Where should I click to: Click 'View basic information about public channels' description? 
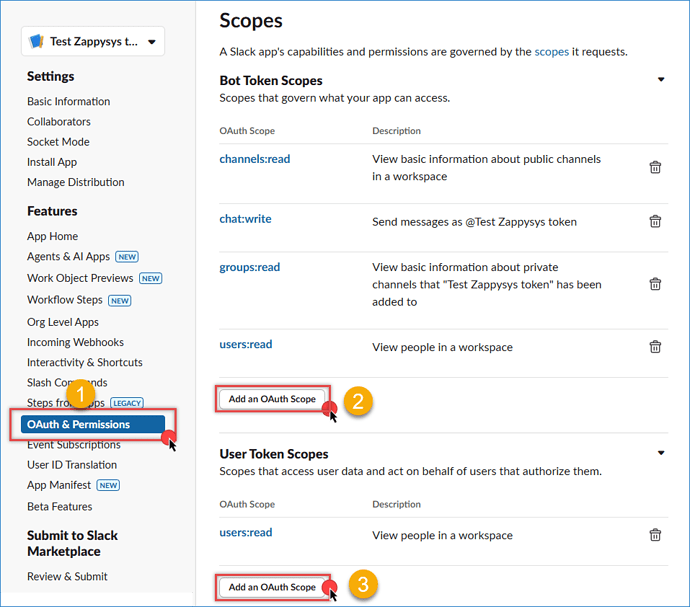coord(486,168)
